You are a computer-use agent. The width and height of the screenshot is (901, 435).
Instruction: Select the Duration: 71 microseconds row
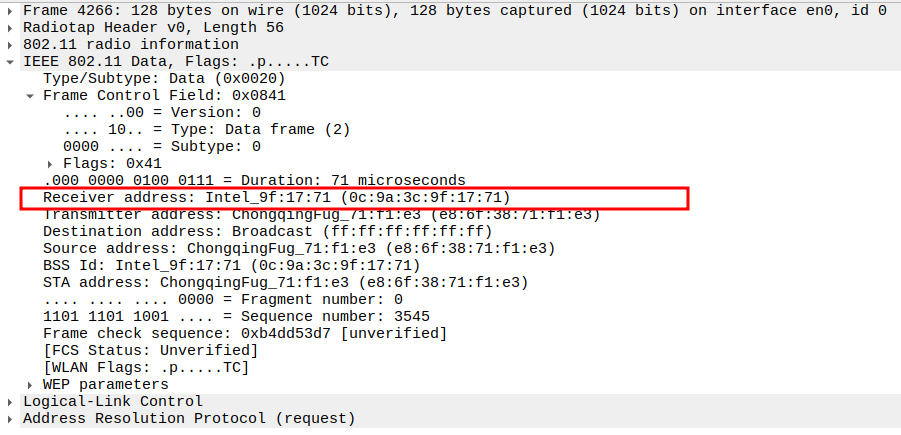point(253,180)
